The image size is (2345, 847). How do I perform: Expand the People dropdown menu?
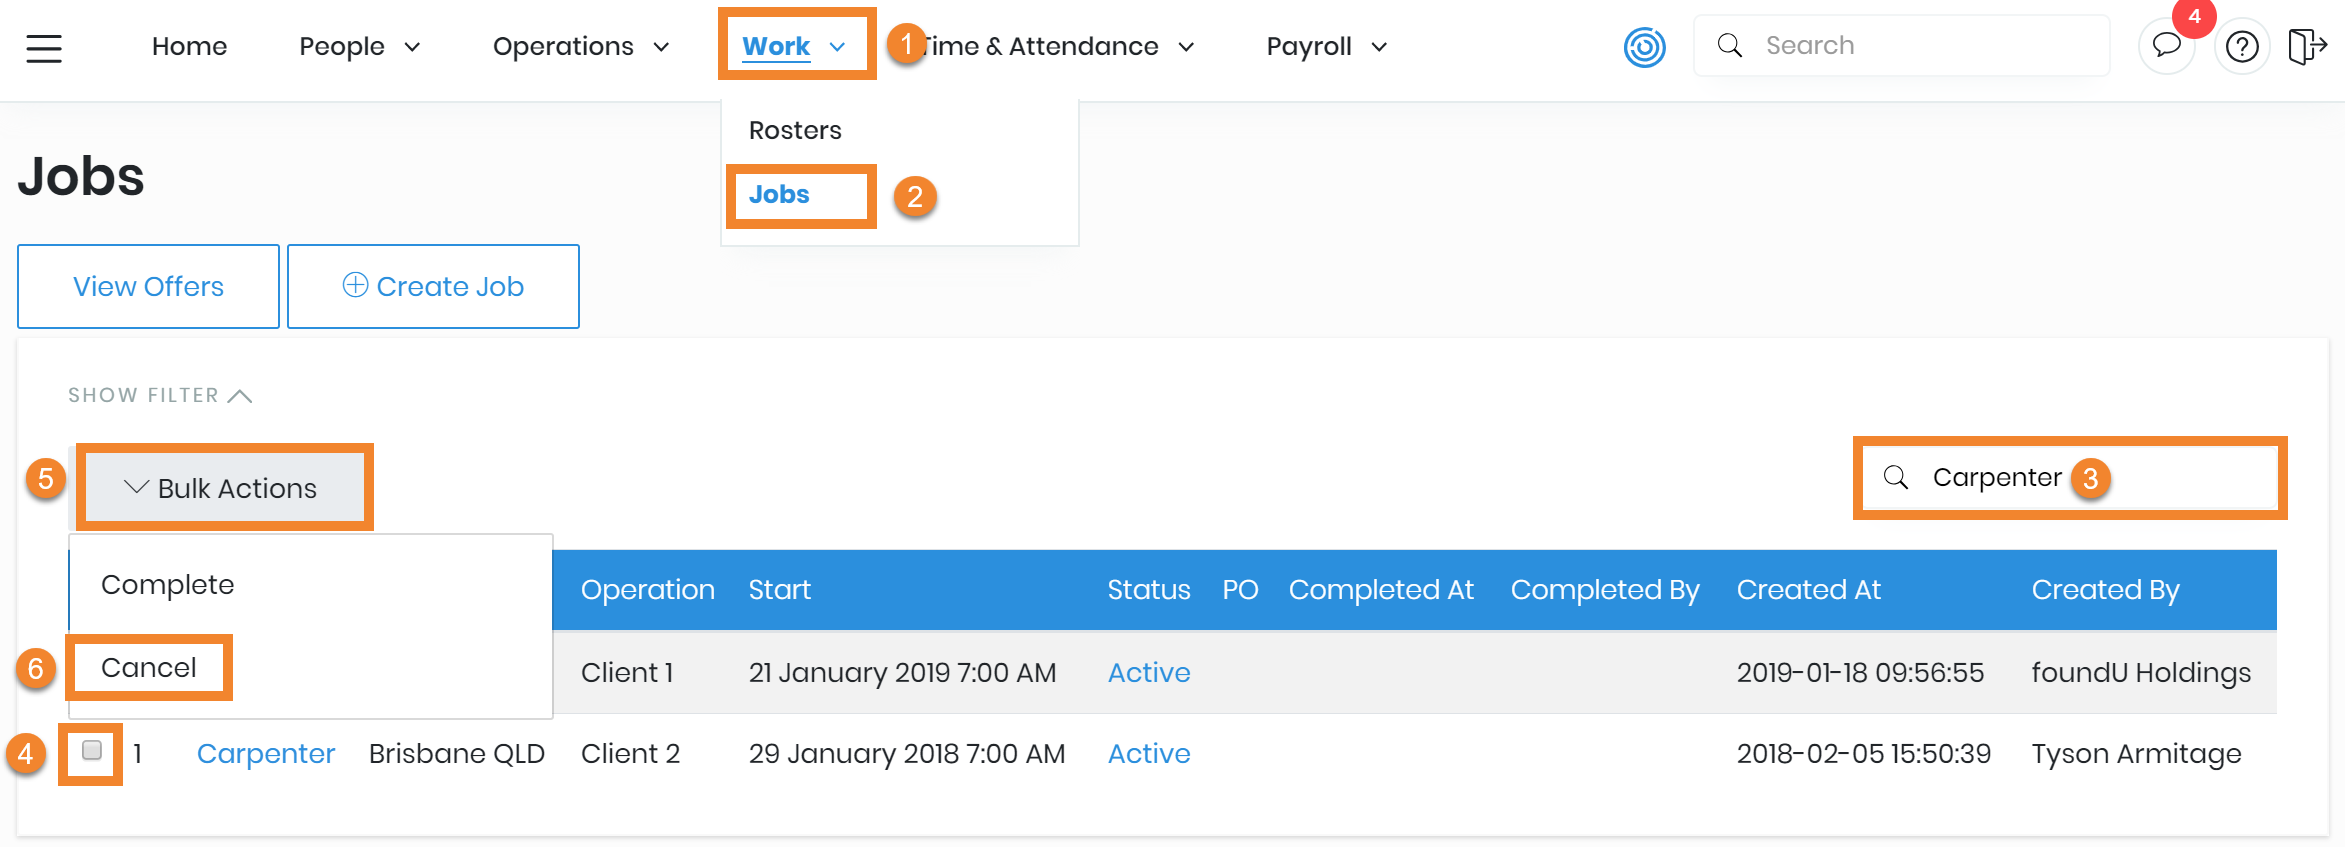359,47
